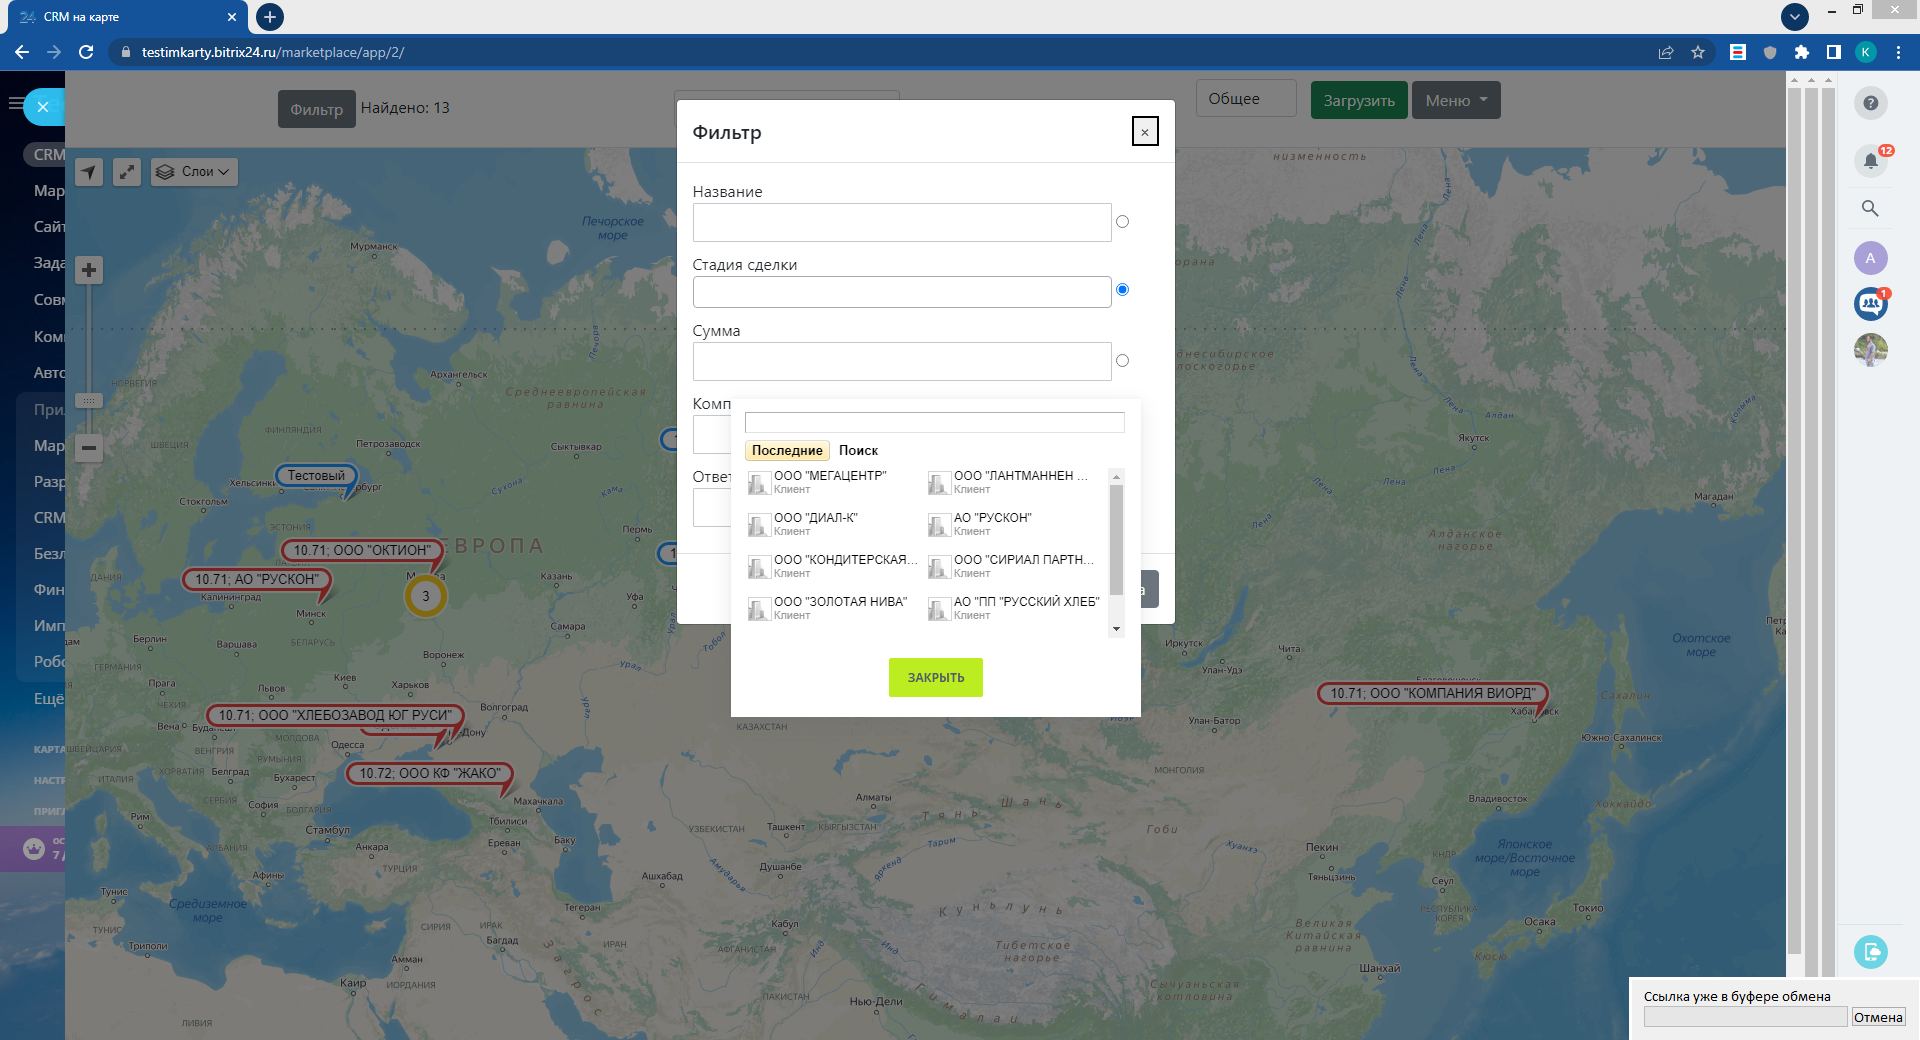1920x1040 pixels.
Task: Toggle fullscreen map expand icon
Action: click(127, 172)
